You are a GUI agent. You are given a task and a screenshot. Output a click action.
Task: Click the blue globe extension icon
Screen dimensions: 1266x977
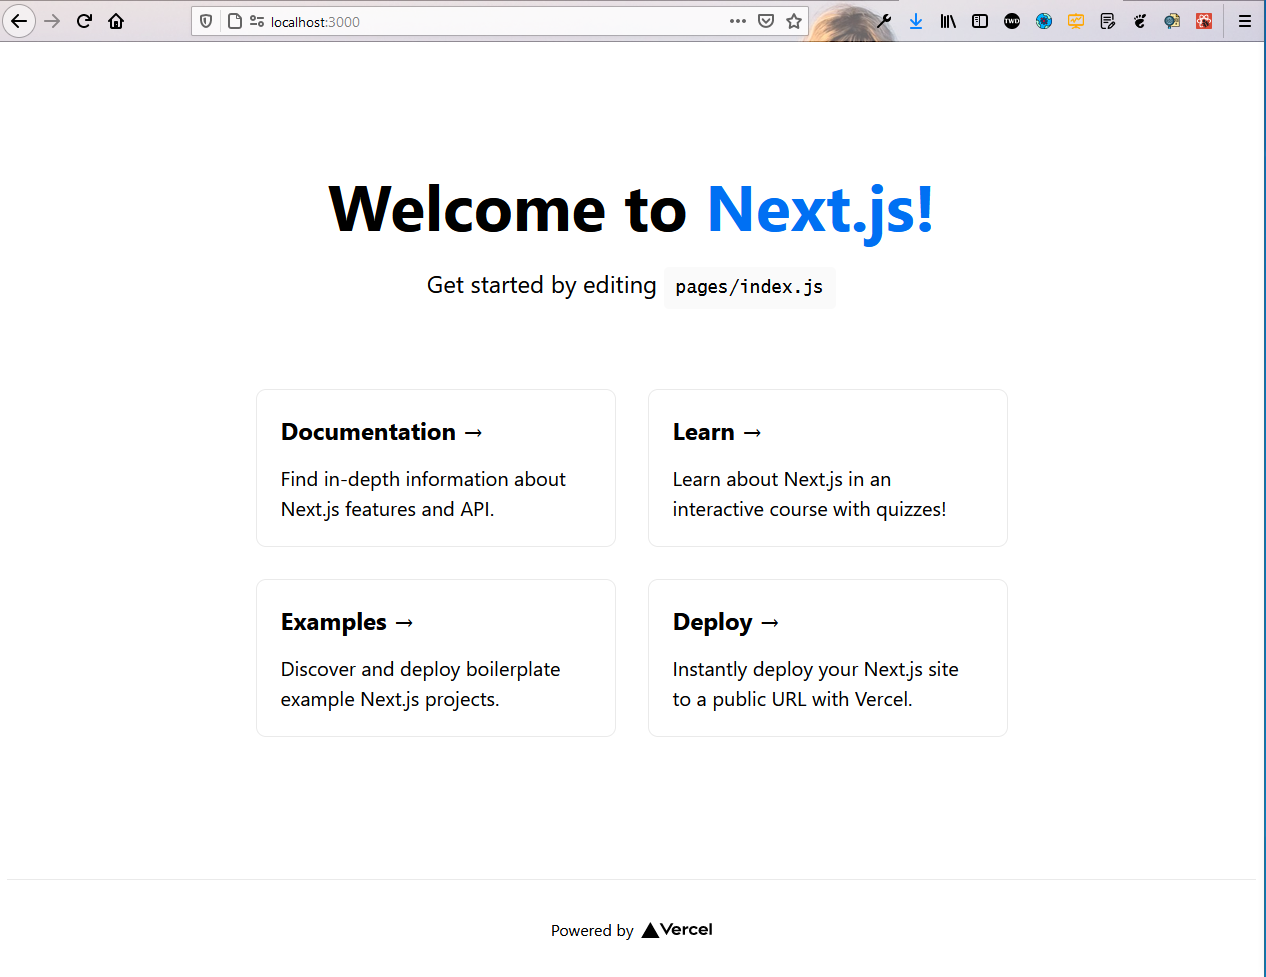tap(1044, 21)
